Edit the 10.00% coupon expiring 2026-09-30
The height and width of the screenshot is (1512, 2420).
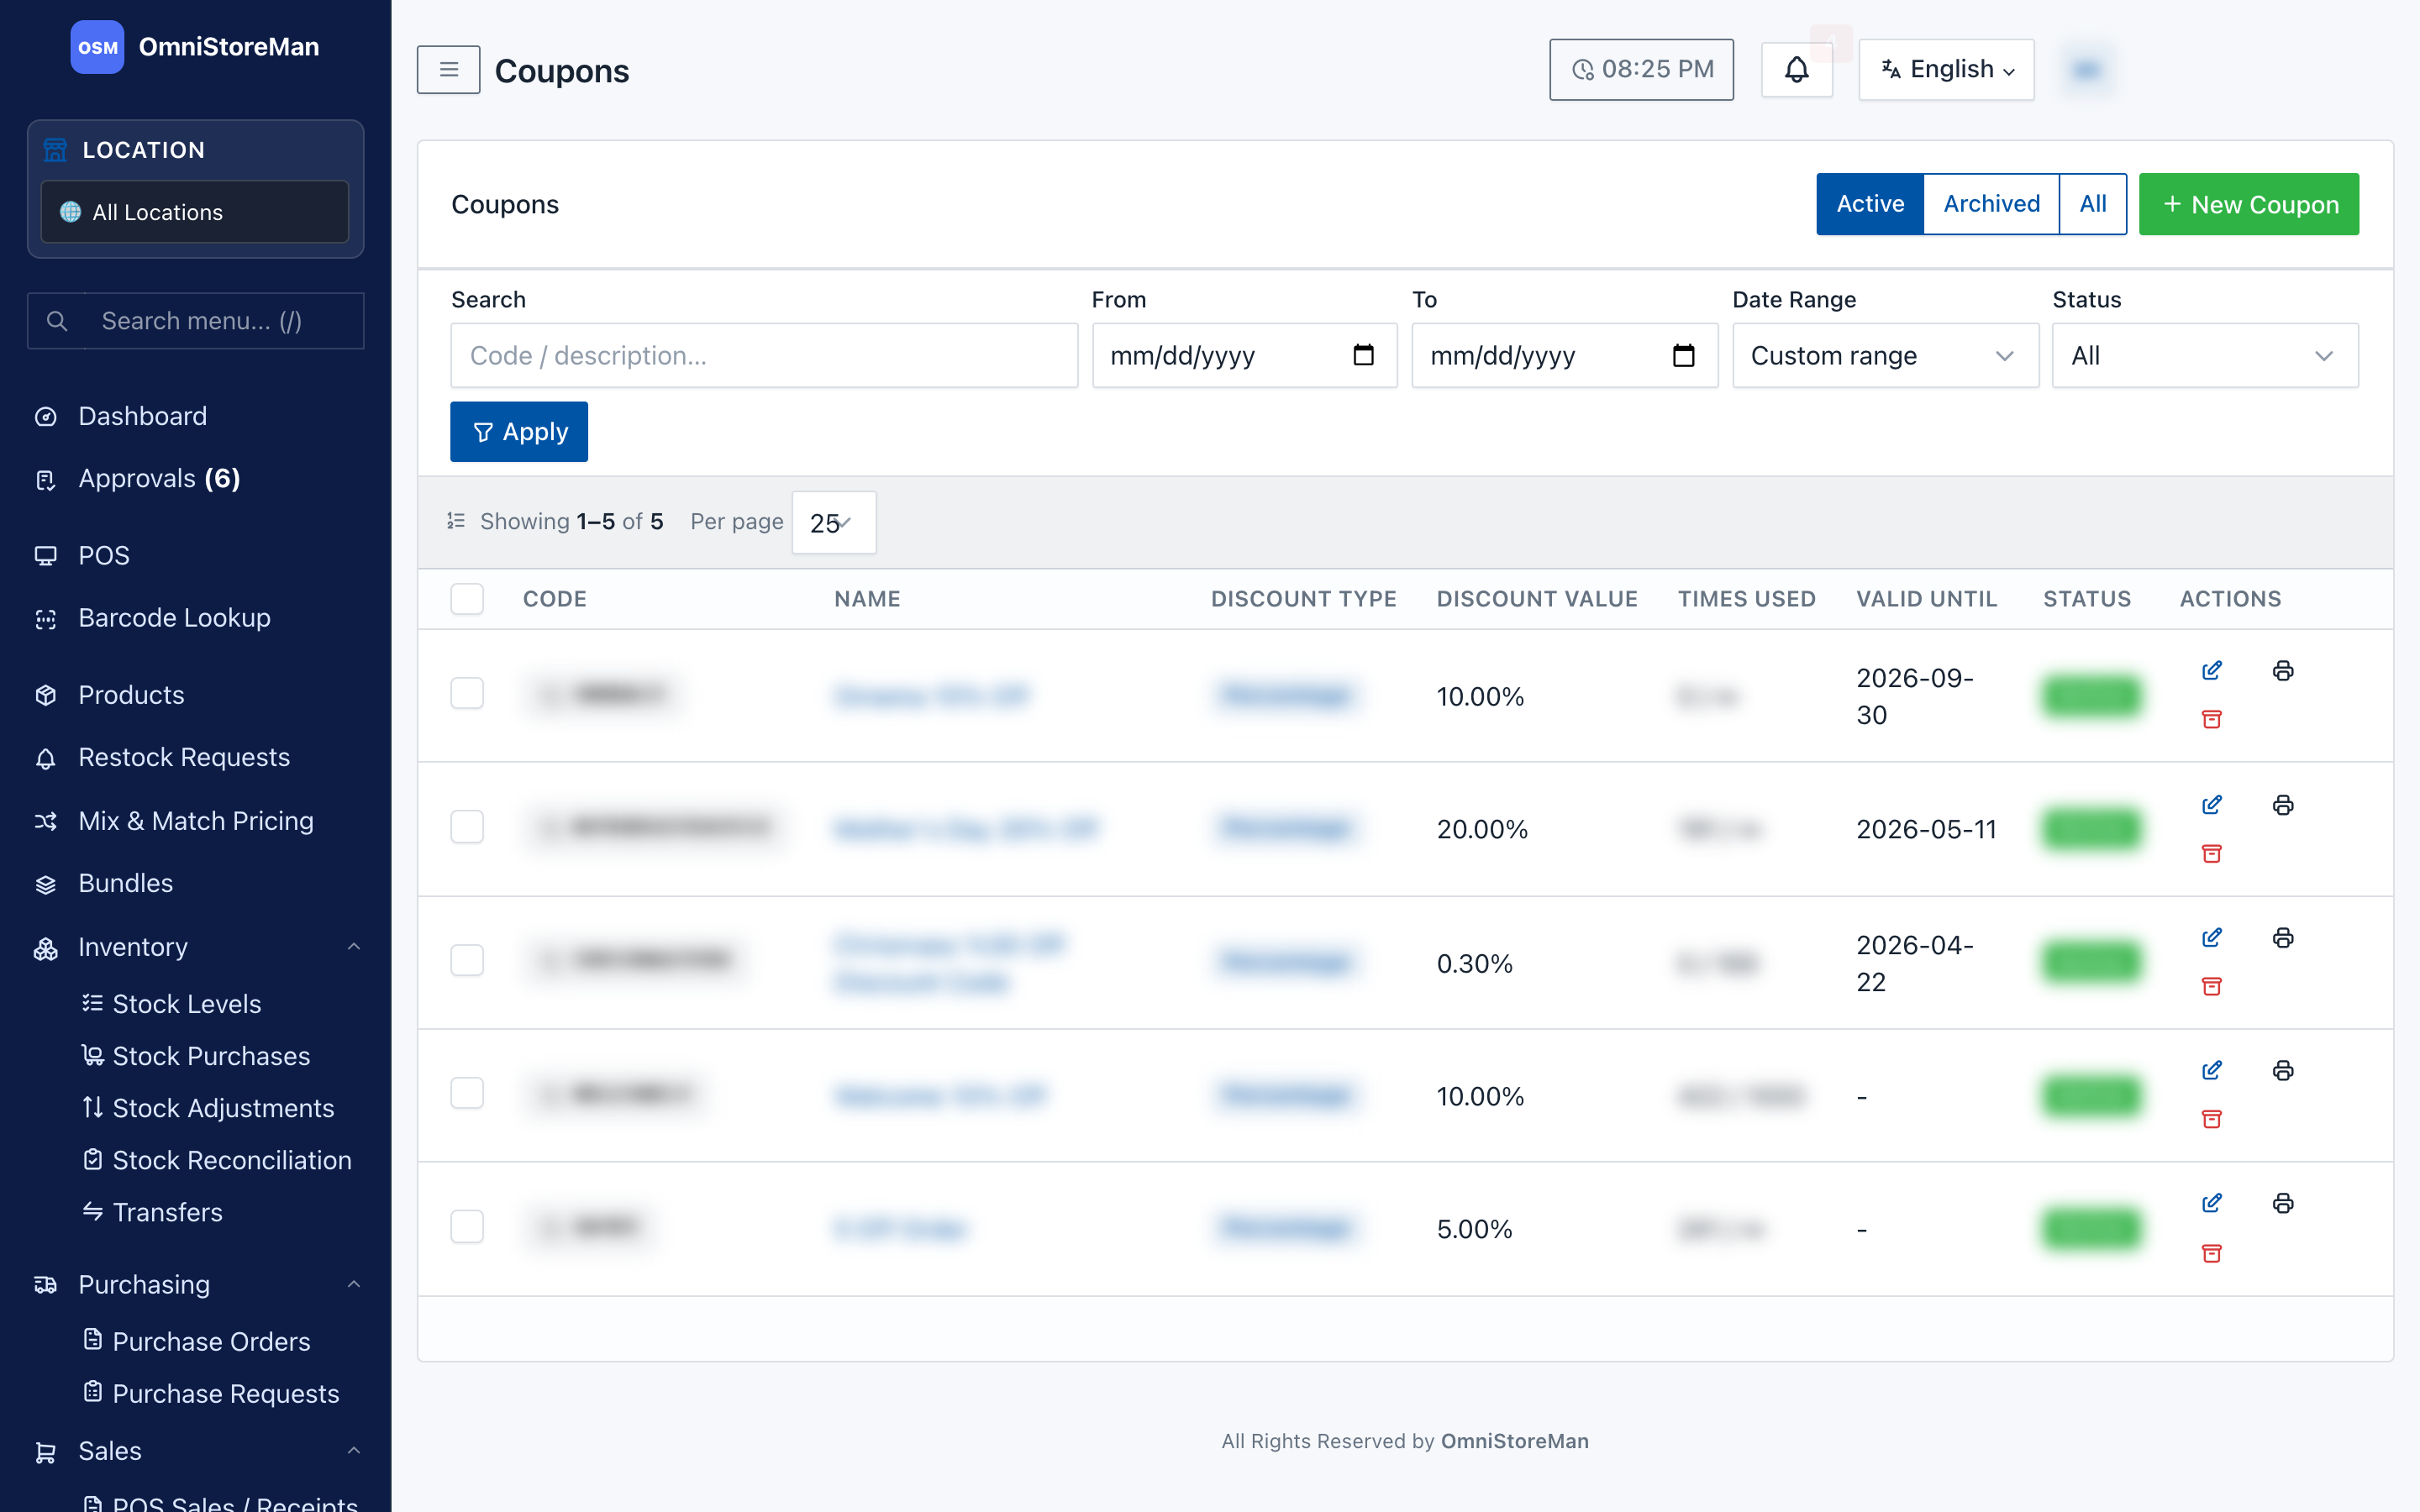[2211, 670]
